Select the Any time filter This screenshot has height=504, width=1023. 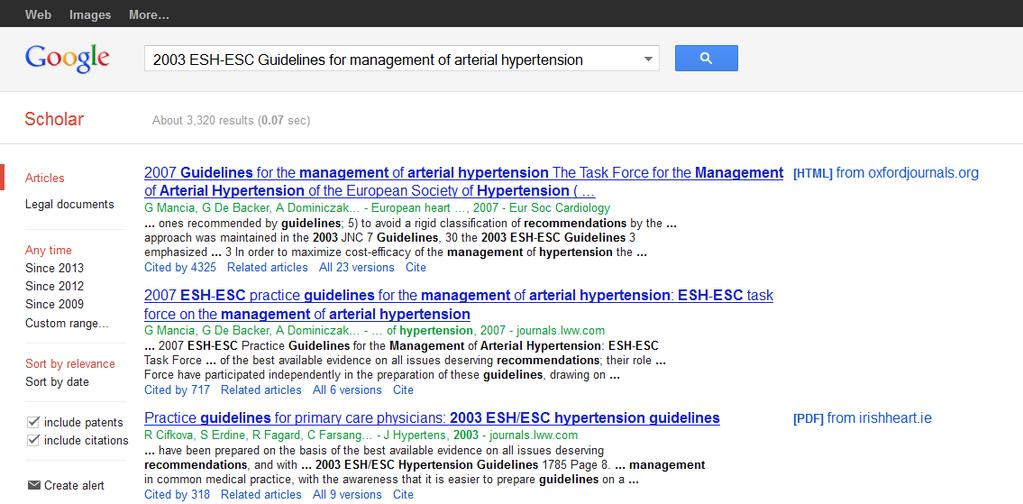pyautogui.click(x=48, y=250)
